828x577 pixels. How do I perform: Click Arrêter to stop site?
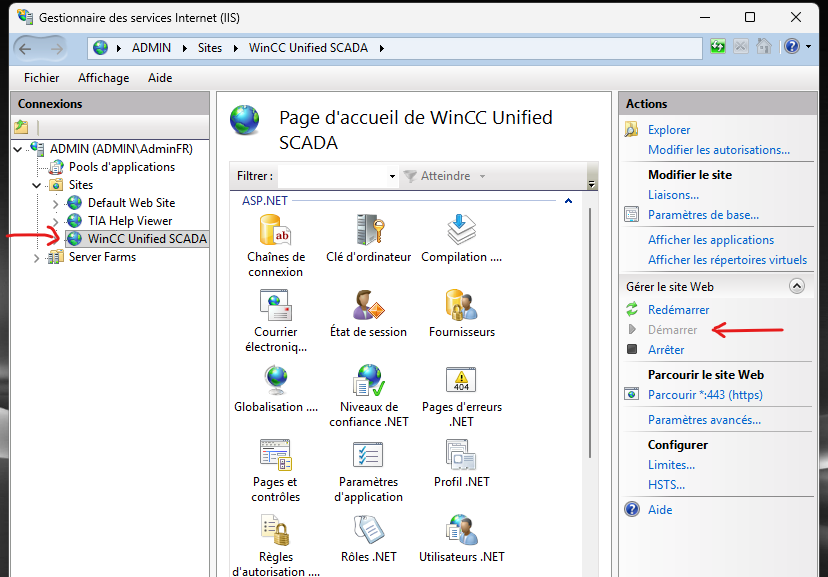click(x=666, y=350)
